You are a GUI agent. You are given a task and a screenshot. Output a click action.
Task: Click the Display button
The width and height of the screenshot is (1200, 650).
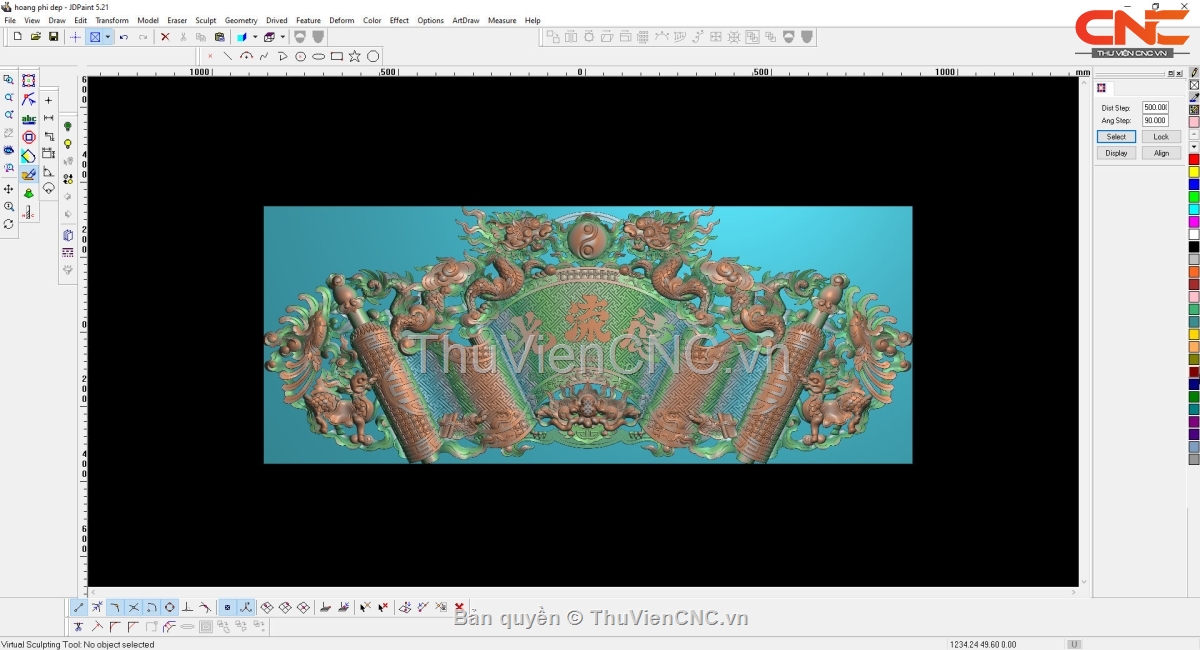coord(1116,153)
